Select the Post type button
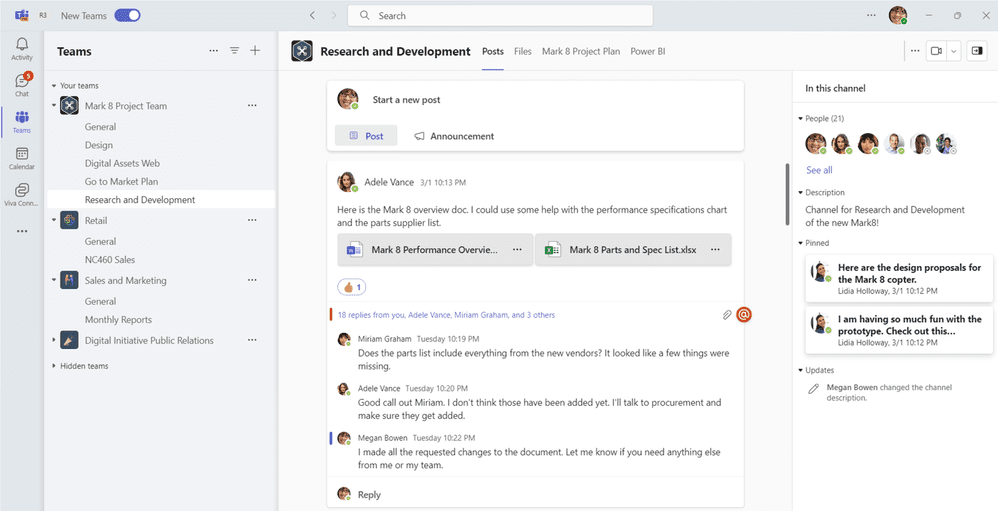 (x=366, y=136)
